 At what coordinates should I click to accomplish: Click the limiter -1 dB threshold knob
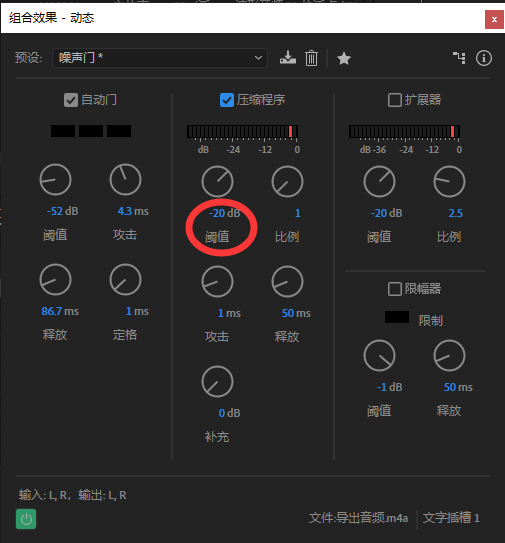click(x=379, y=356)
